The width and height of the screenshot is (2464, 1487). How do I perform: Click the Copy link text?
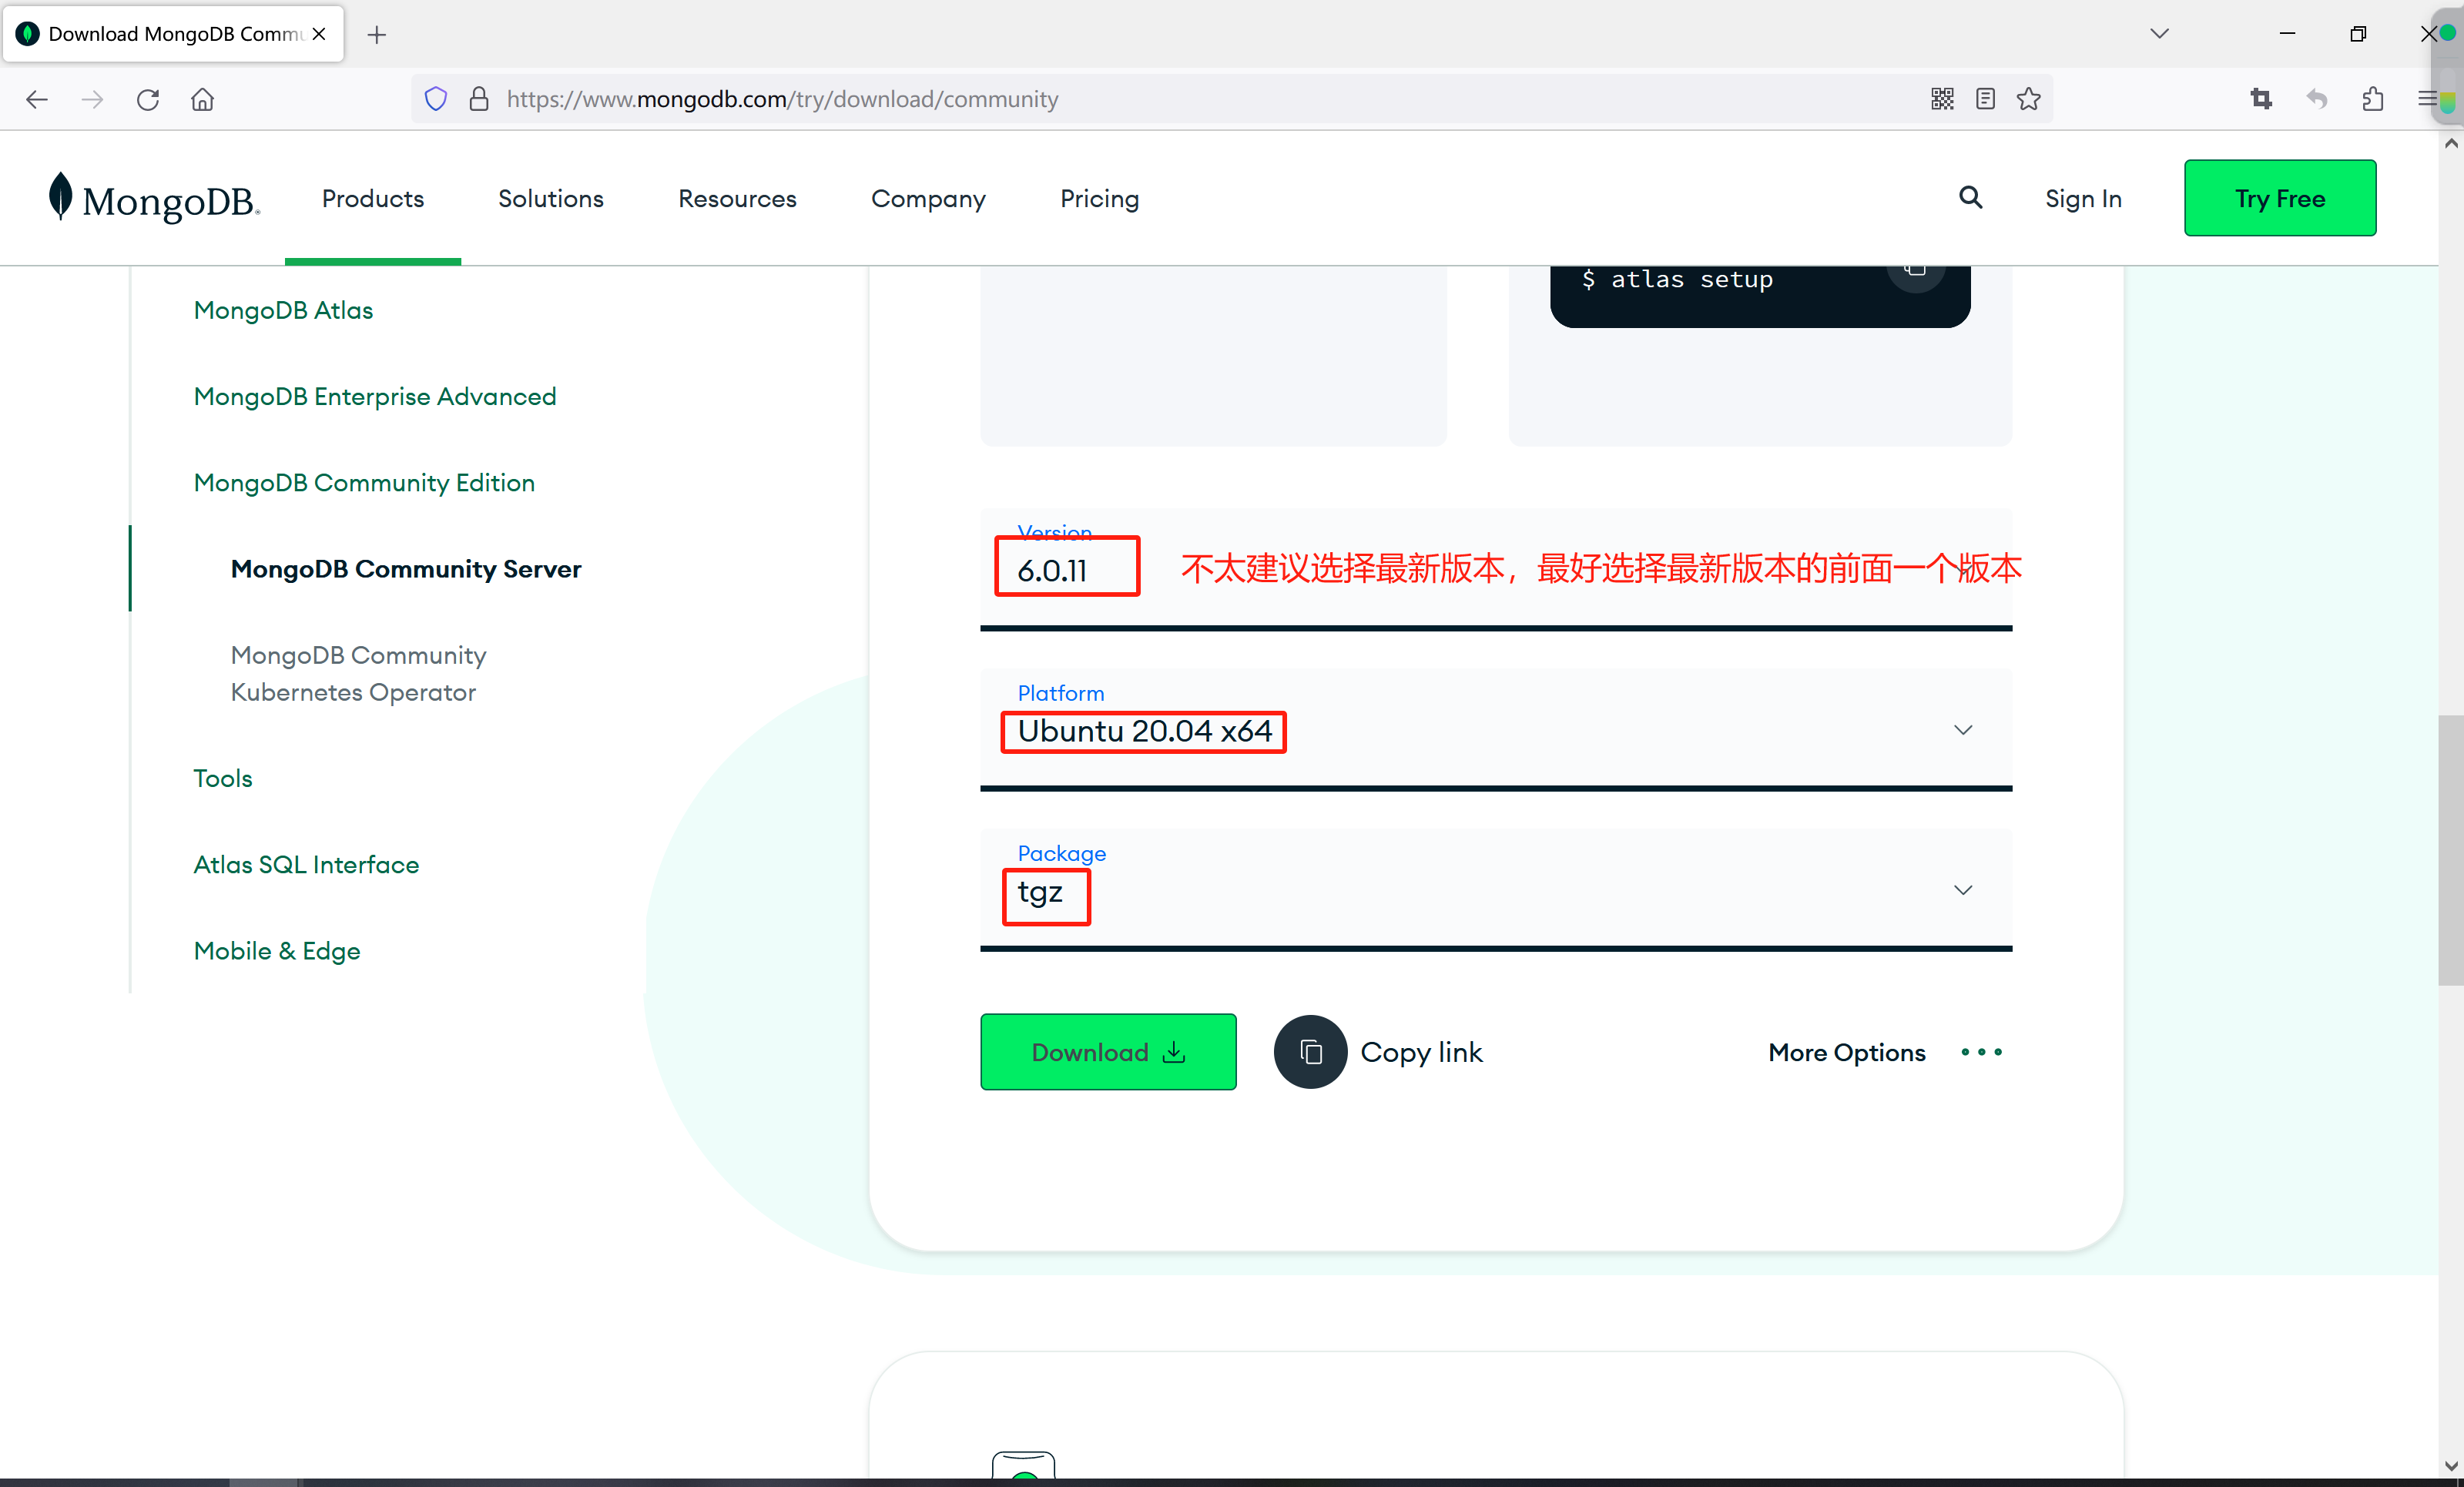1421,1053
